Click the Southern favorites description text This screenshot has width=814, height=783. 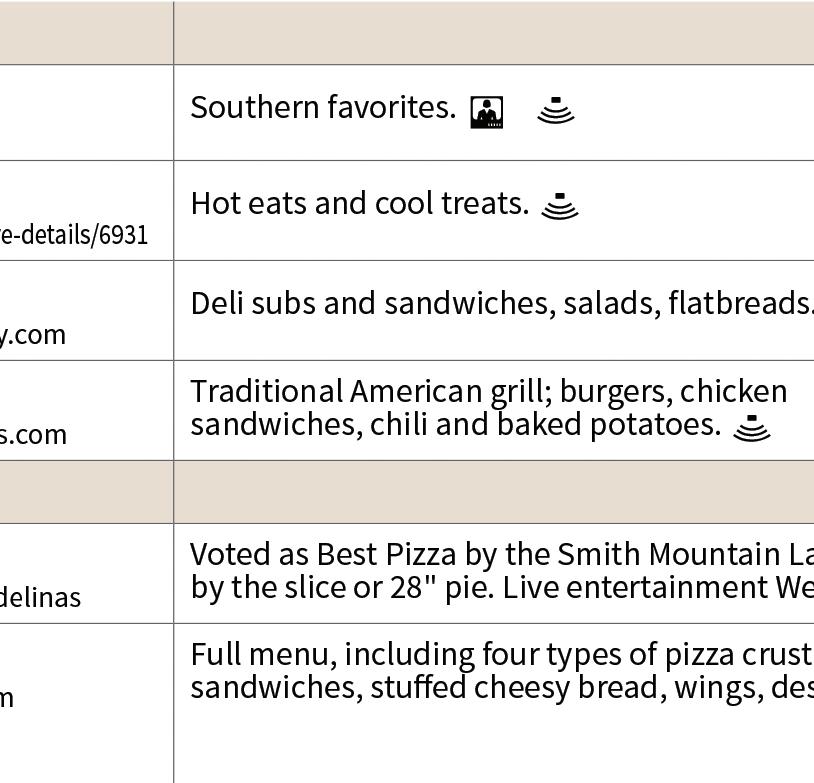click(x=323, y=108)
